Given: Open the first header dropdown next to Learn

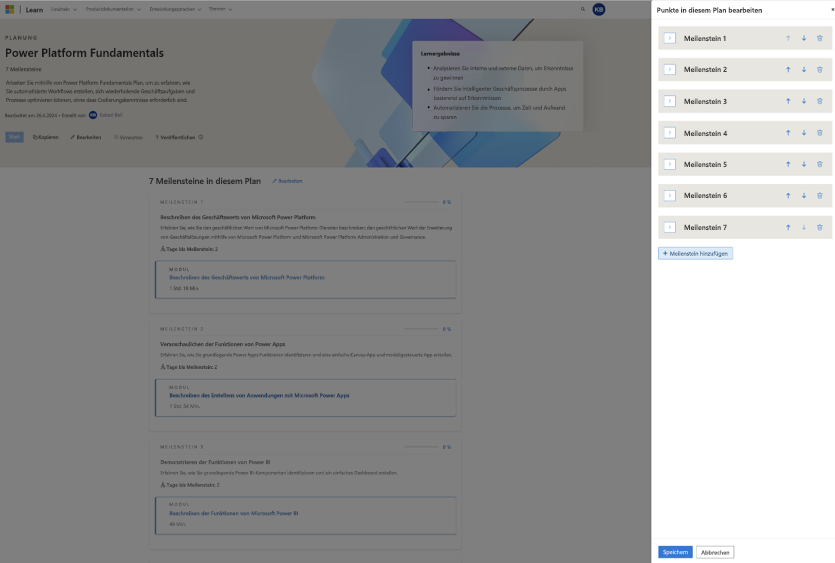Looking at the screenshot, I should tap(64, 9).
